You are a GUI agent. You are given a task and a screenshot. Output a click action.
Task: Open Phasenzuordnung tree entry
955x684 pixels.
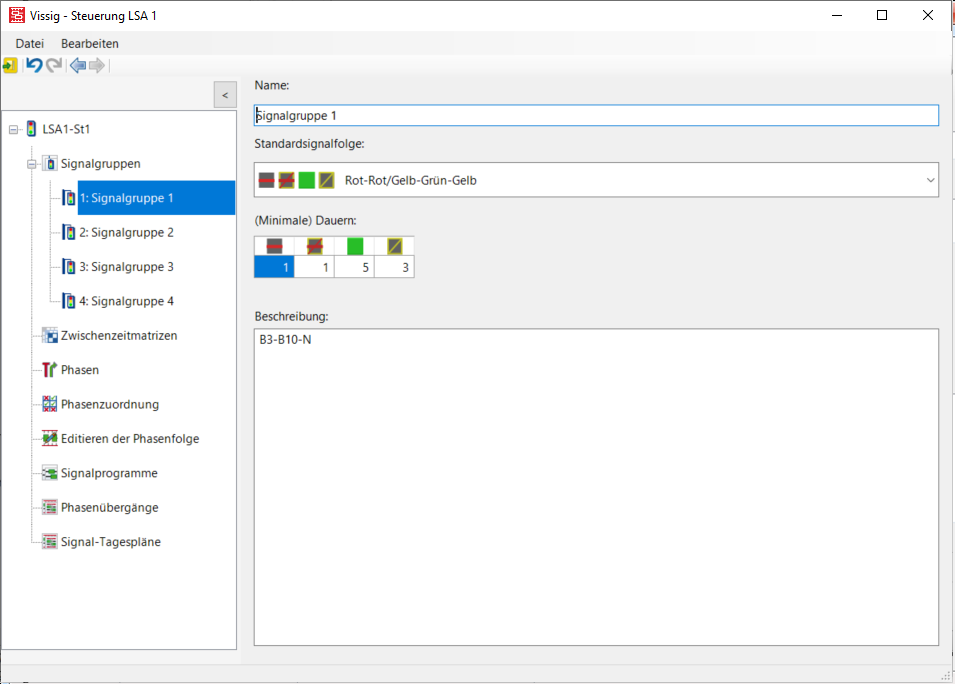pos(110,404)
